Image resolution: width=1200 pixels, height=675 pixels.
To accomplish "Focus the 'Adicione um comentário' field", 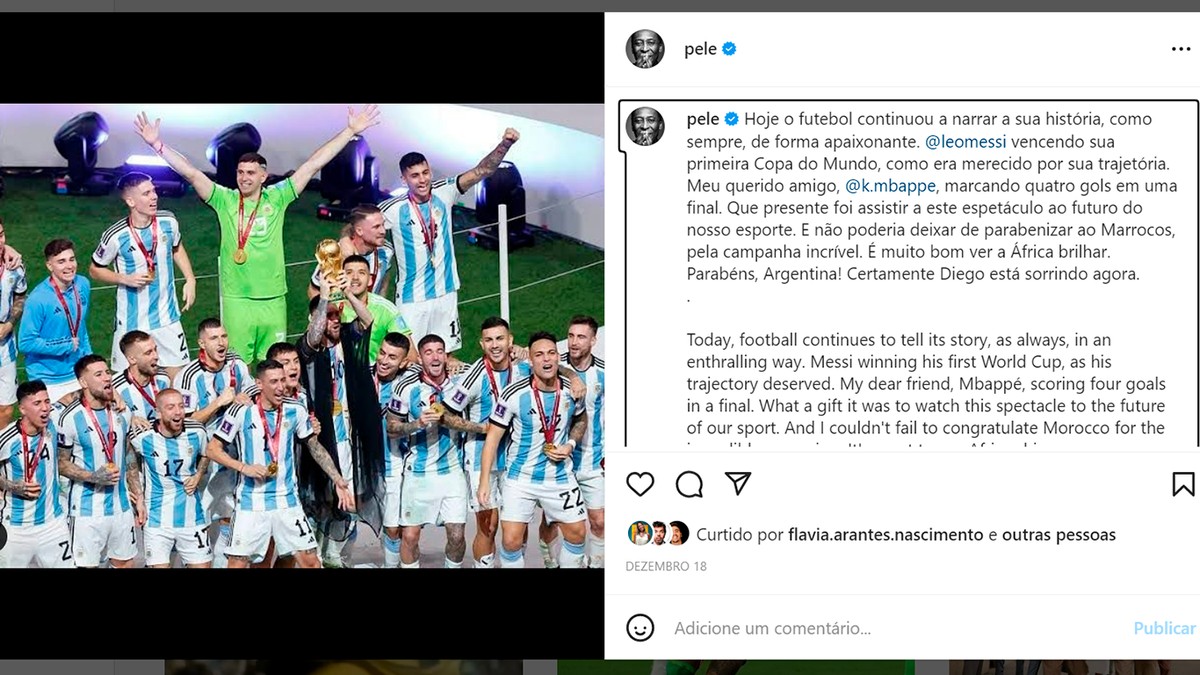I will [895, 628].
